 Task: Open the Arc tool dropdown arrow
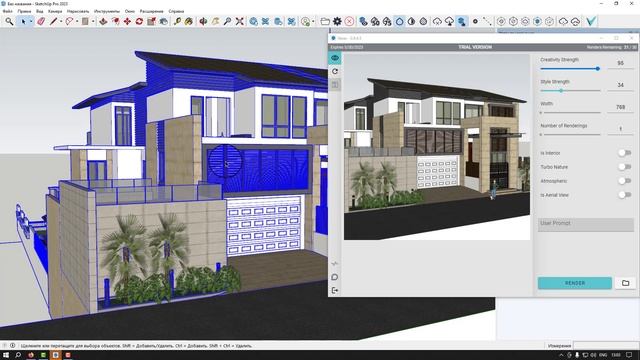[77, 21]
